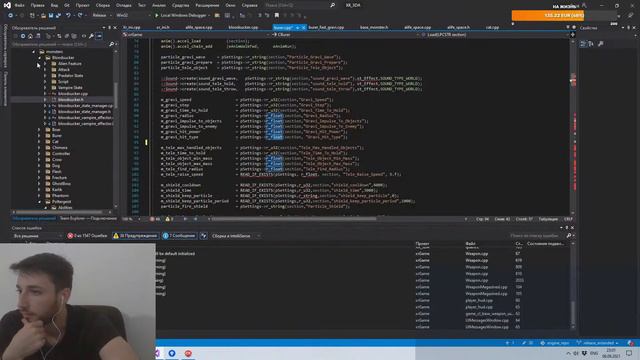Close the active buner.cpp tab
The height and width of the screenshot is (360, 640).
[x=304, y=28]
